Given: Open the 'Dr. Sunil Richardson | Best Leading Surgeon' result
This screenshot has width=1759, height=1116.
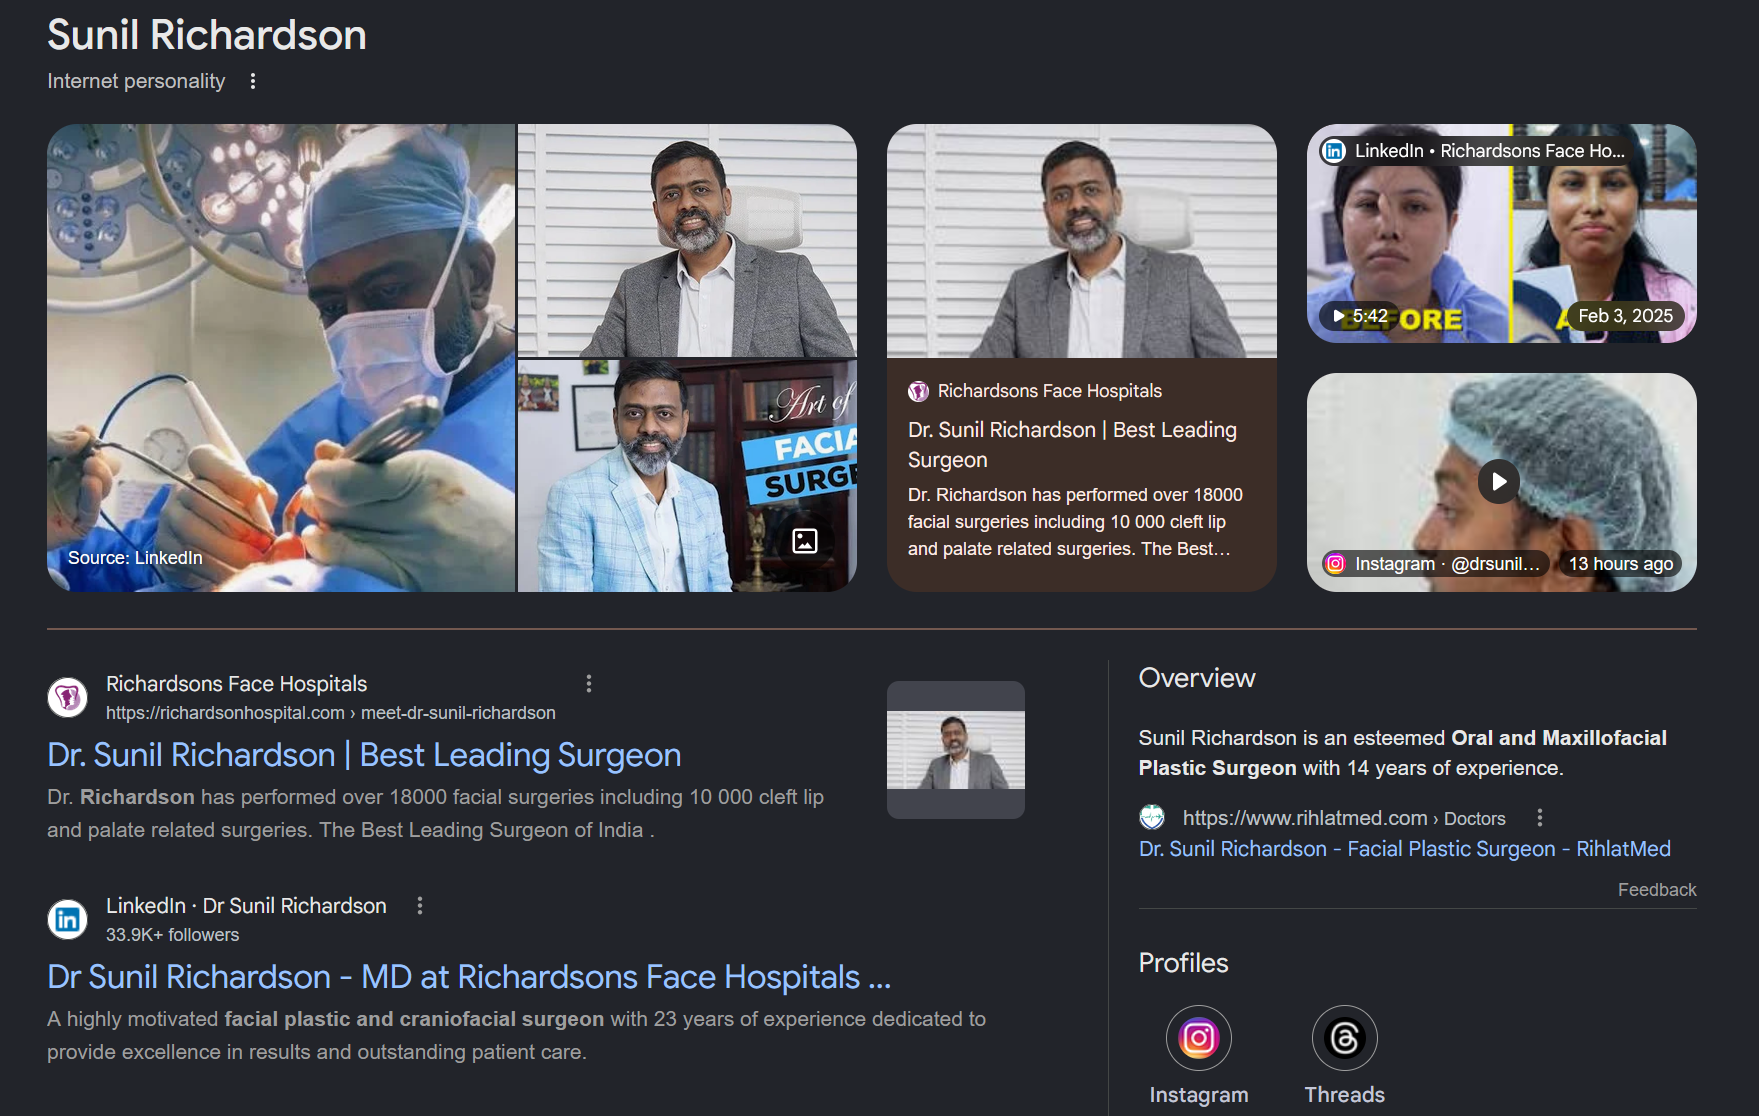Looking at the screenshot, I should tap(364, 755).
